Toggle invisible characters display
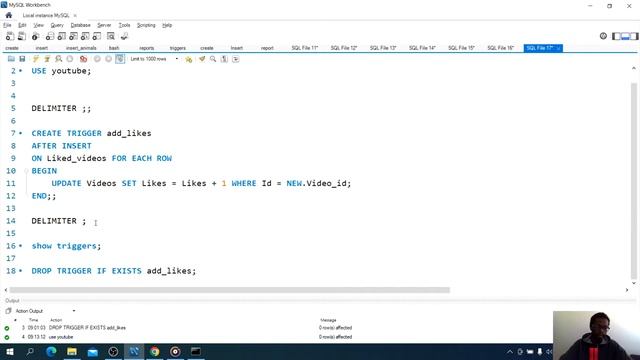 click(224, 59)
